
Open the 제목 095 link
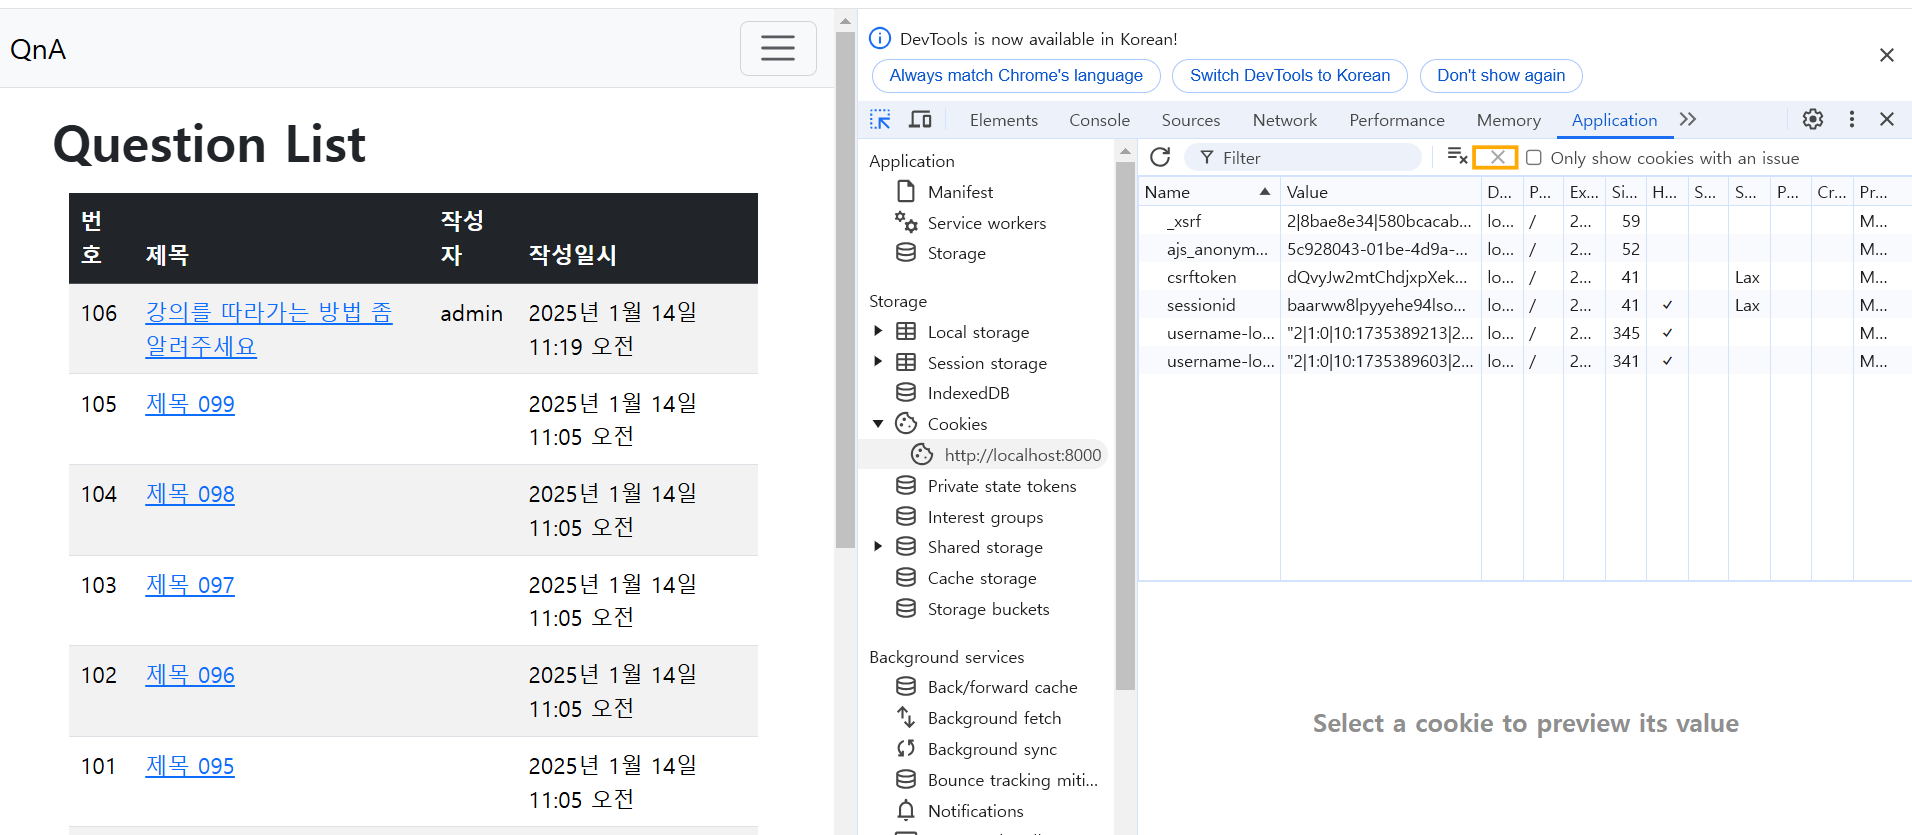pos(190,766)
